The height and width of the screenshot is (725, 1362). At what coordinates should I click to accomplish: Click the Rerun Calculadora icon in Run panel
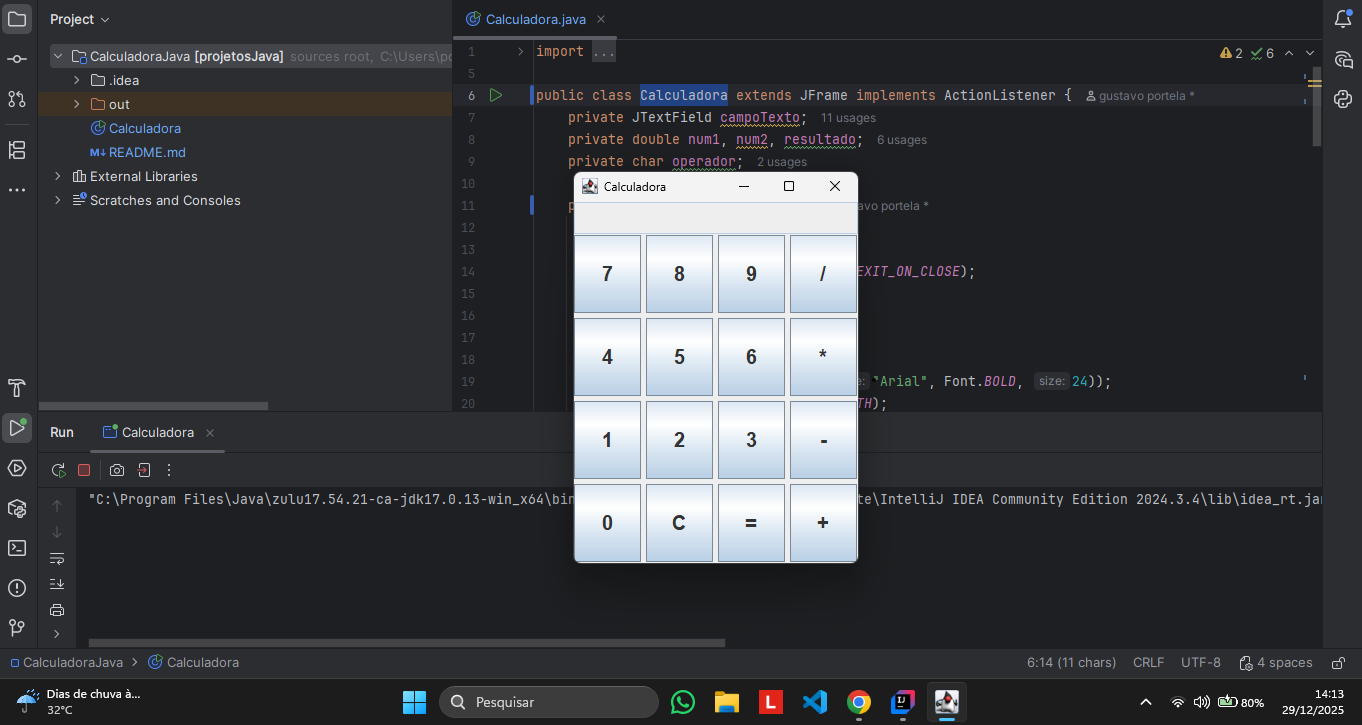pyautogui.click(x=58, y=470)
